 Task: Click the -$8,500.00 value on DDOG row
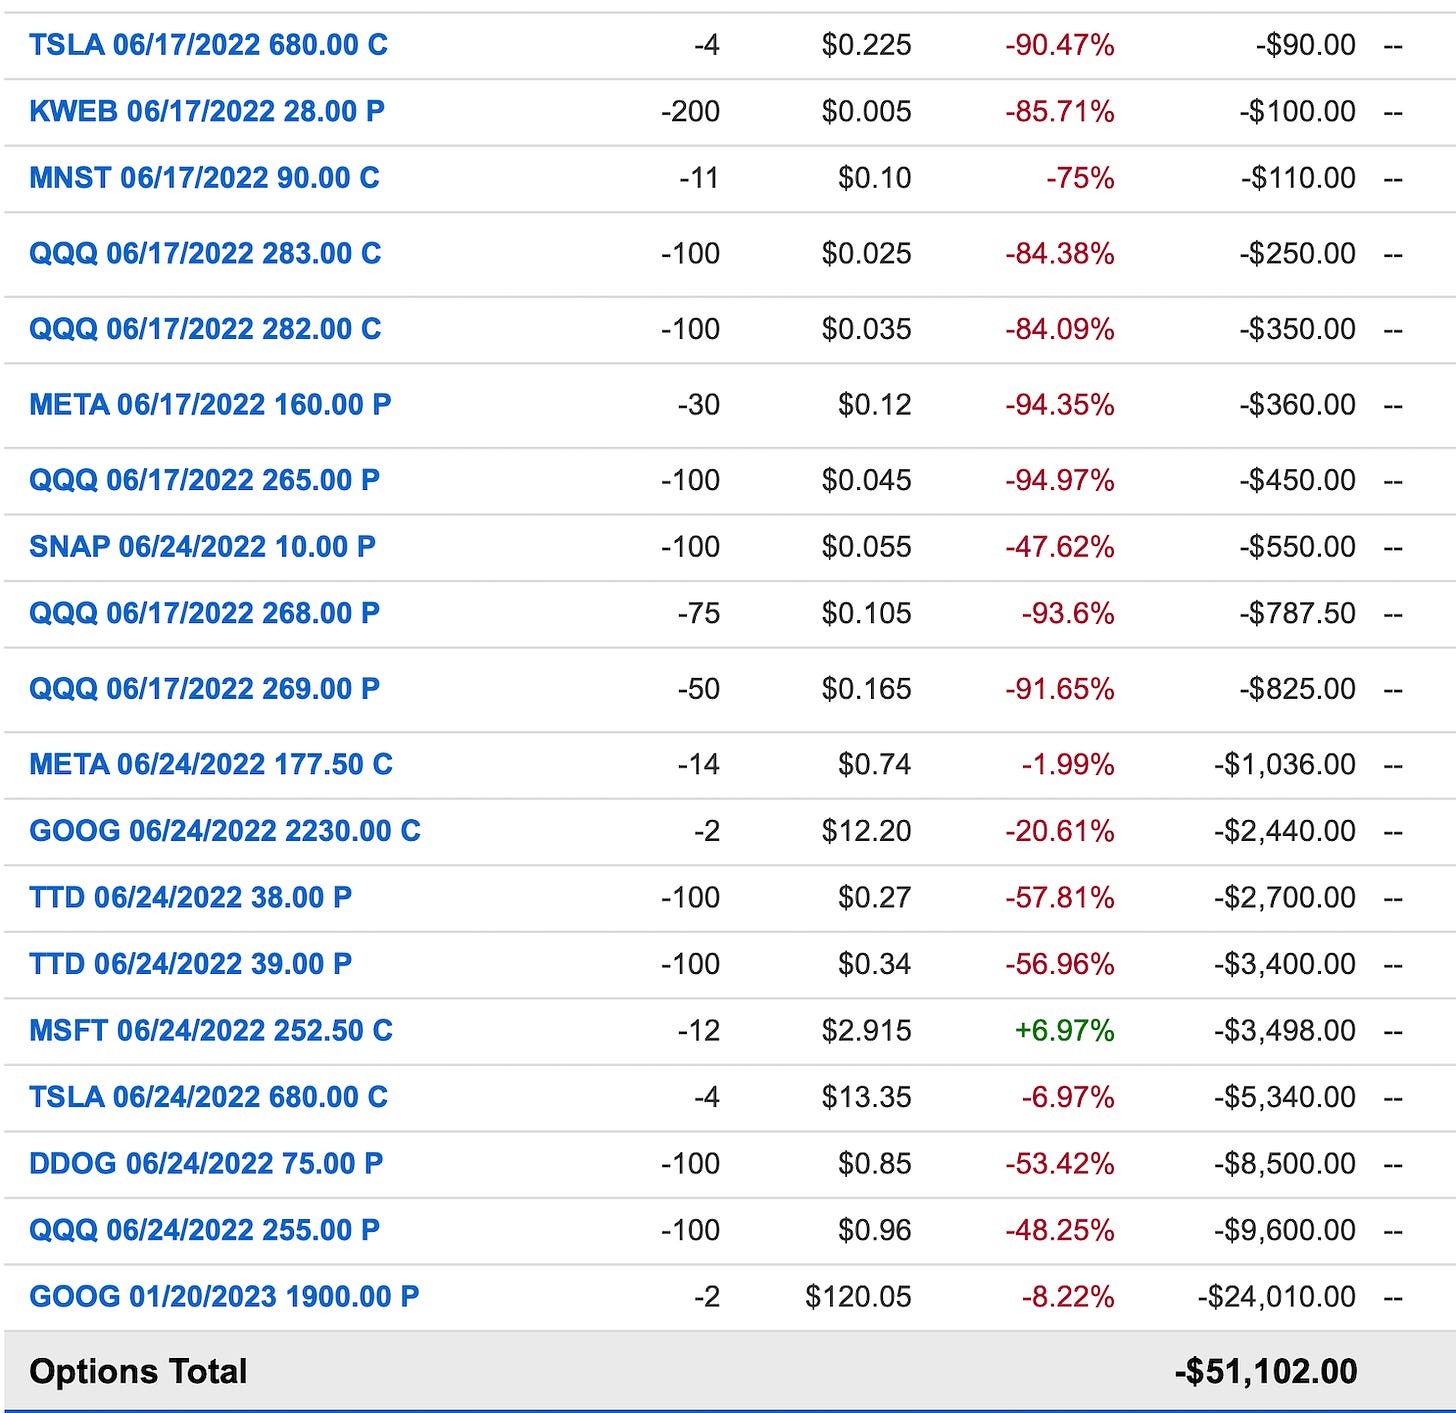tap(1285, 1164)
